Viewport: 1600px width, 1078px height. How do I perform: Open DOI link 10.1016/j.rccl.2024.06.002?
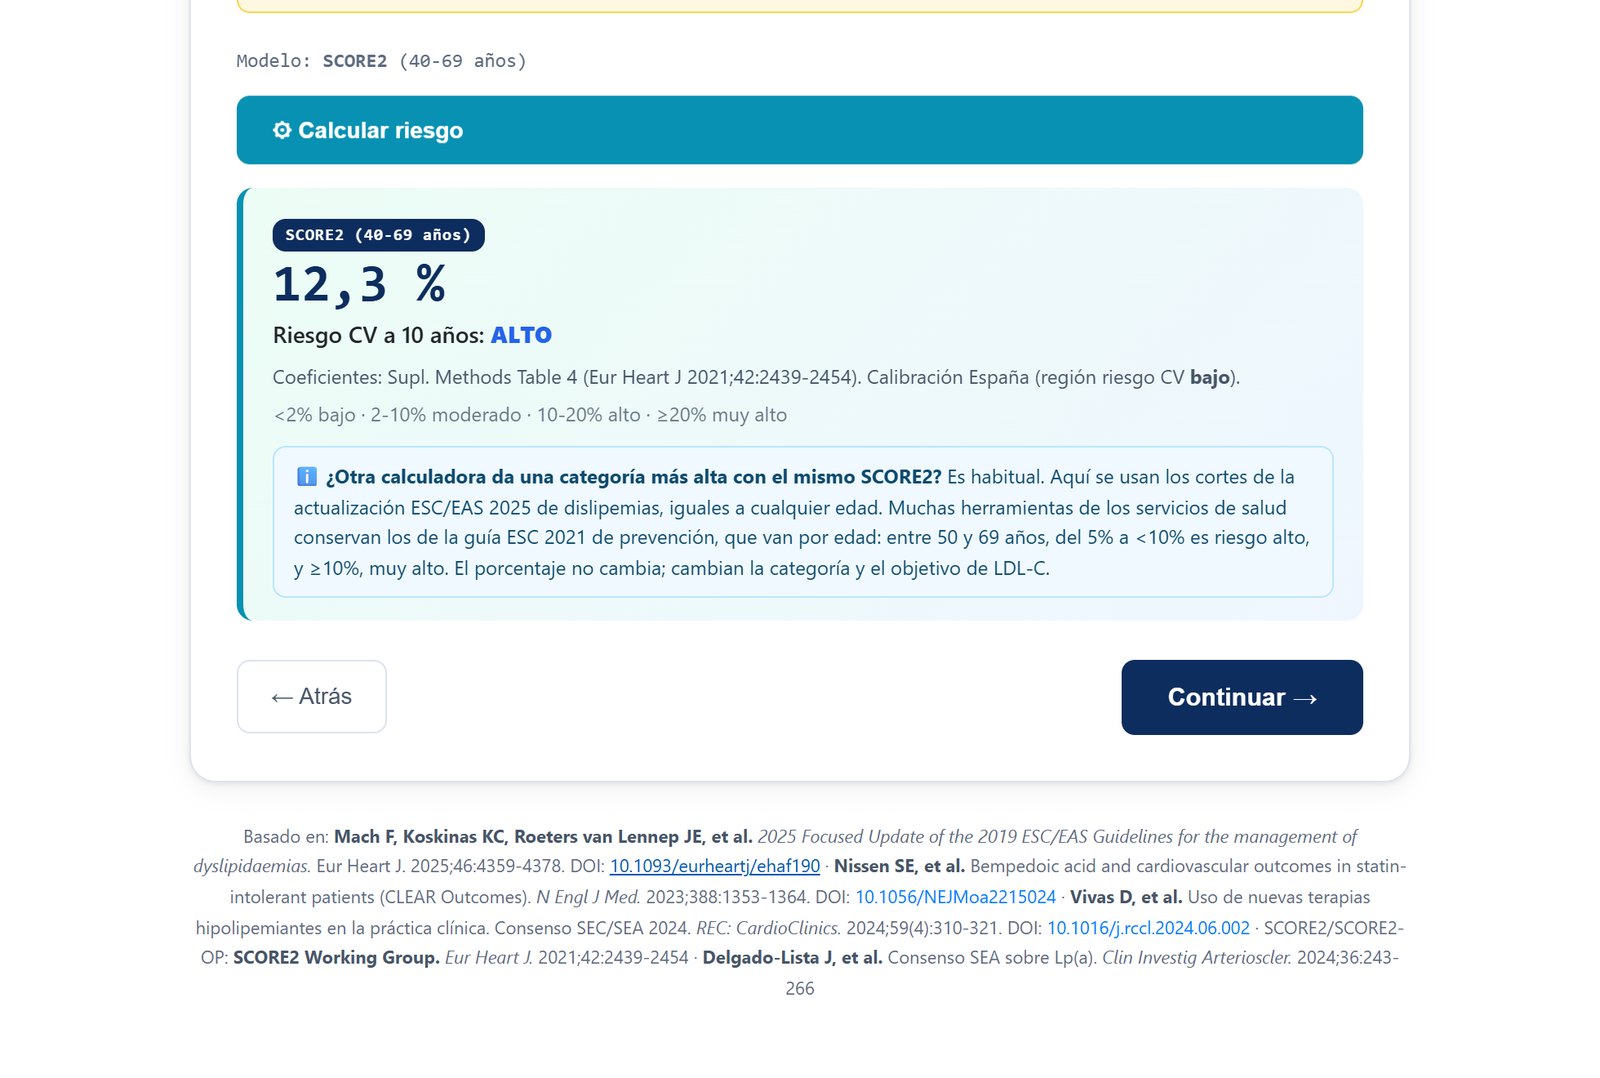pyautogui.click(x=1148, y=928)
